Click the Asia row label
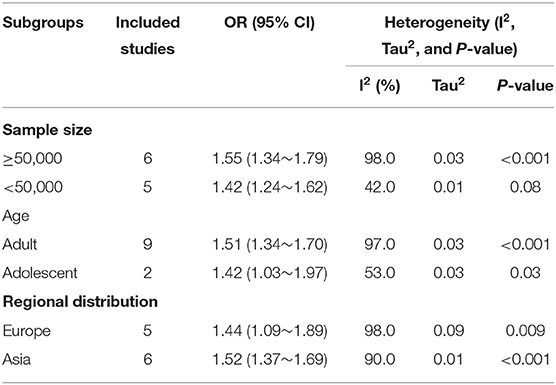 [17, 359]
